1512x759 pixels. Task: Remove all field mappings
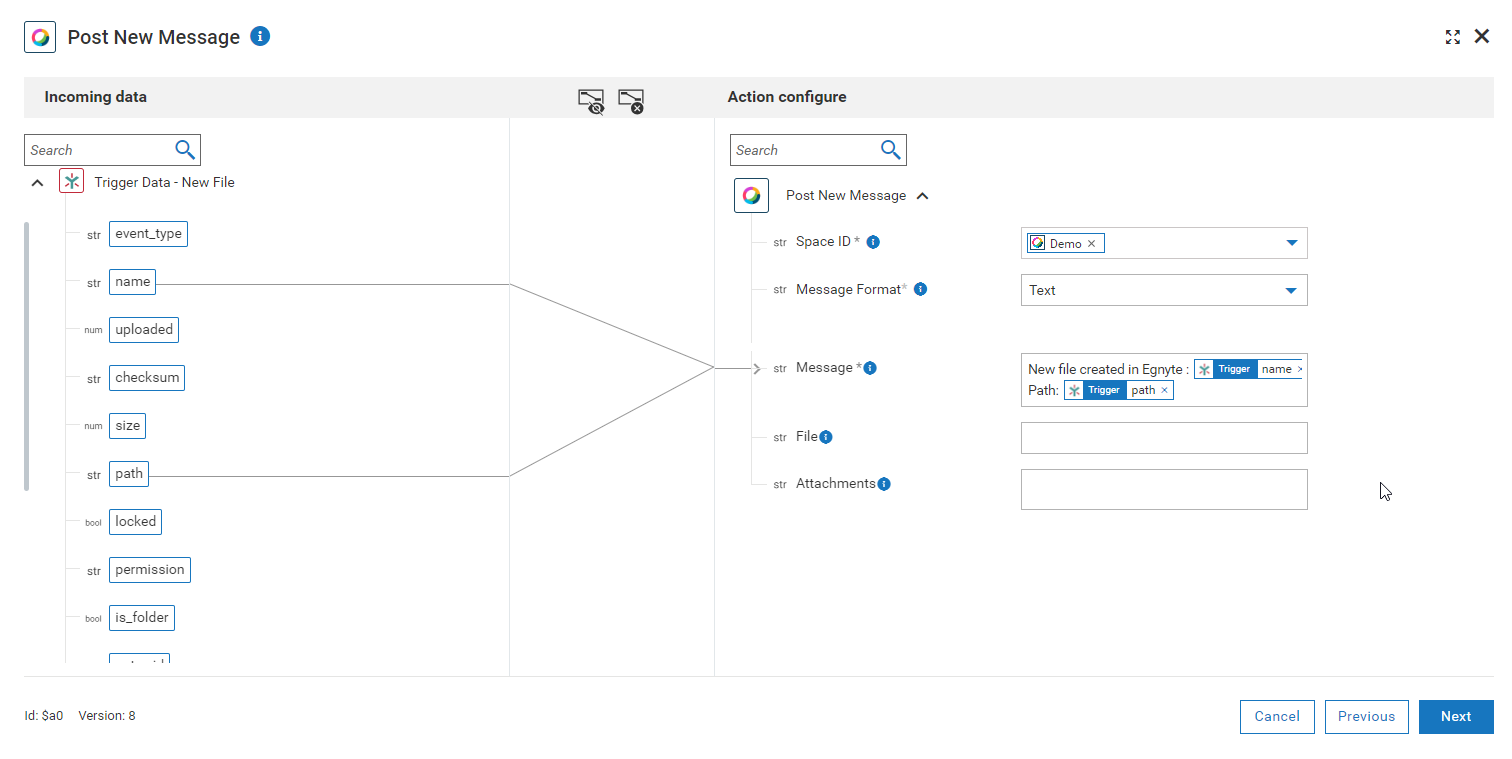pos(630,101)
